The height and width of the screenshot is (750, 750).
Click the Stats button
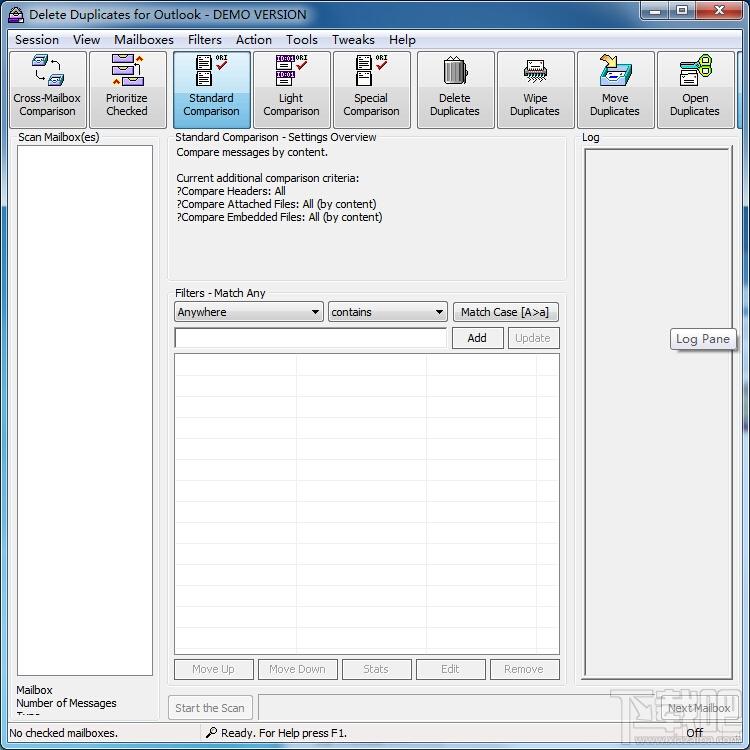376,669
